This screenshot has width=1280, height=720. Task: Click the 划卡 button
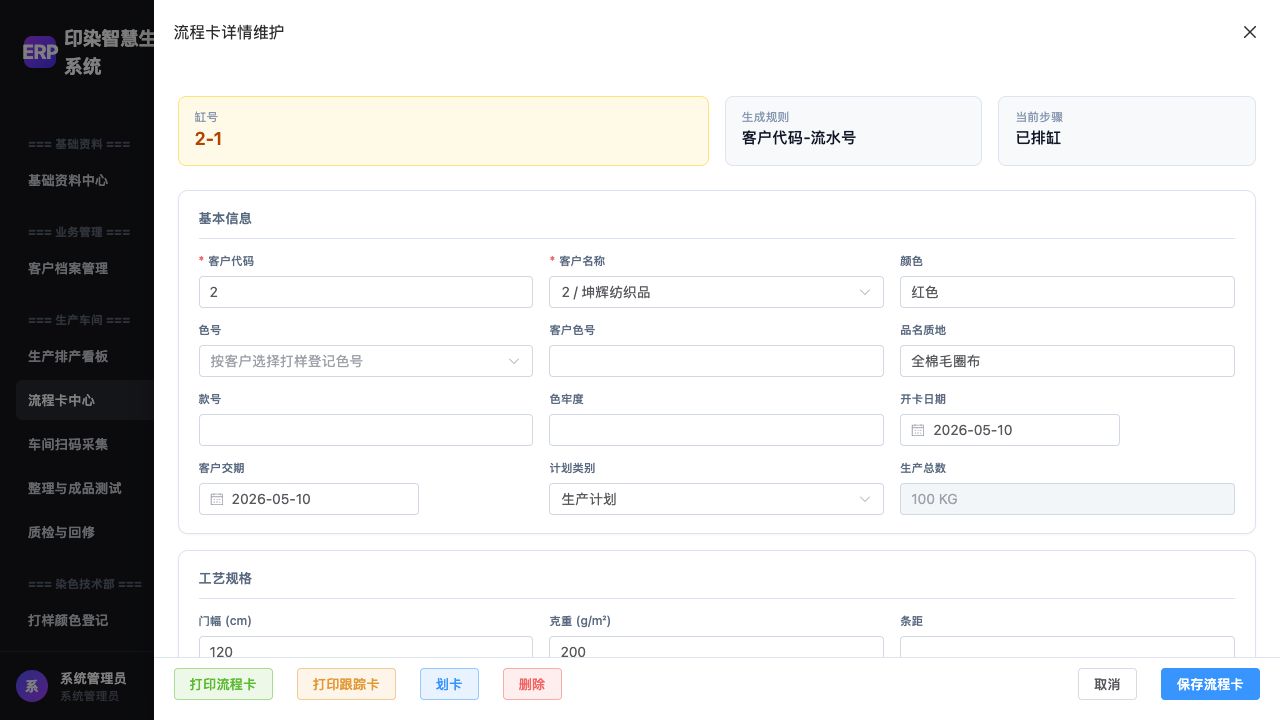coord(449,684)
